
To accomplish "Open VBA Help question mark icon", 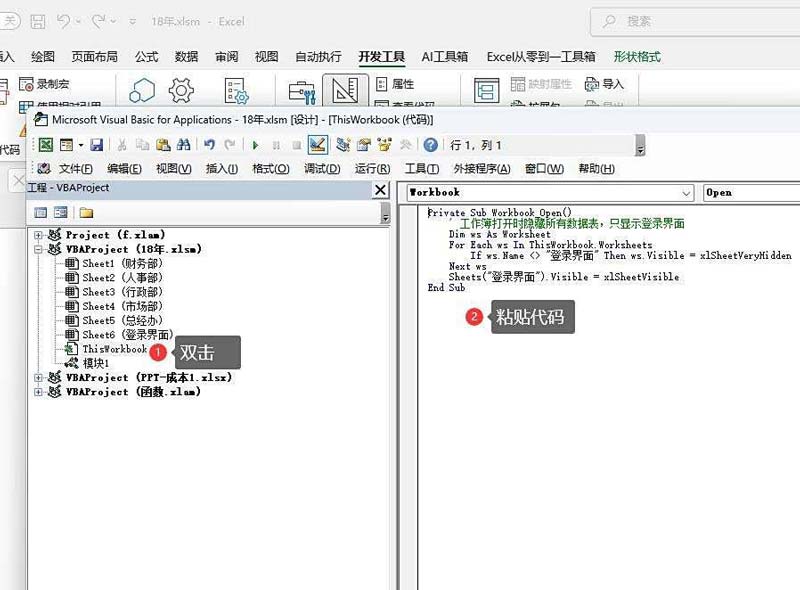I will click(431, 145).
